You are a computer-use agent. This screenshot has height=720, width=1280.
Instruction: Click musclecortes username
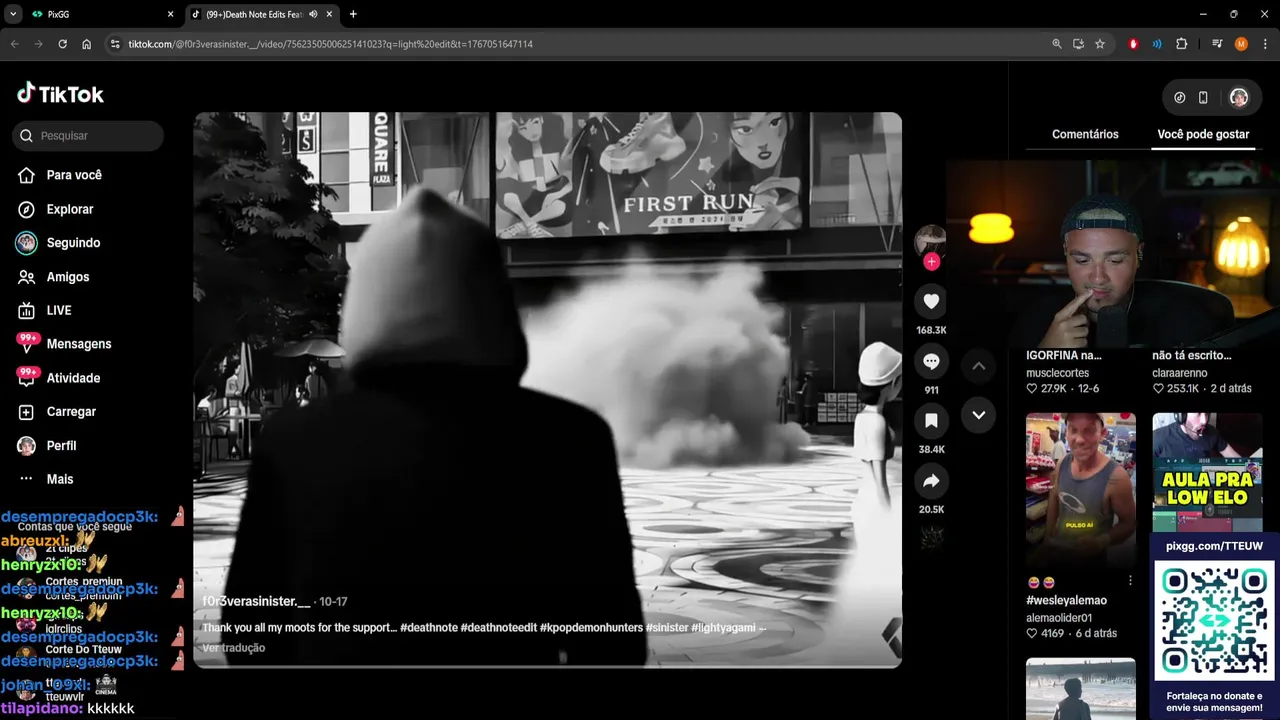pyautogui.click(x=1058, y=373)
